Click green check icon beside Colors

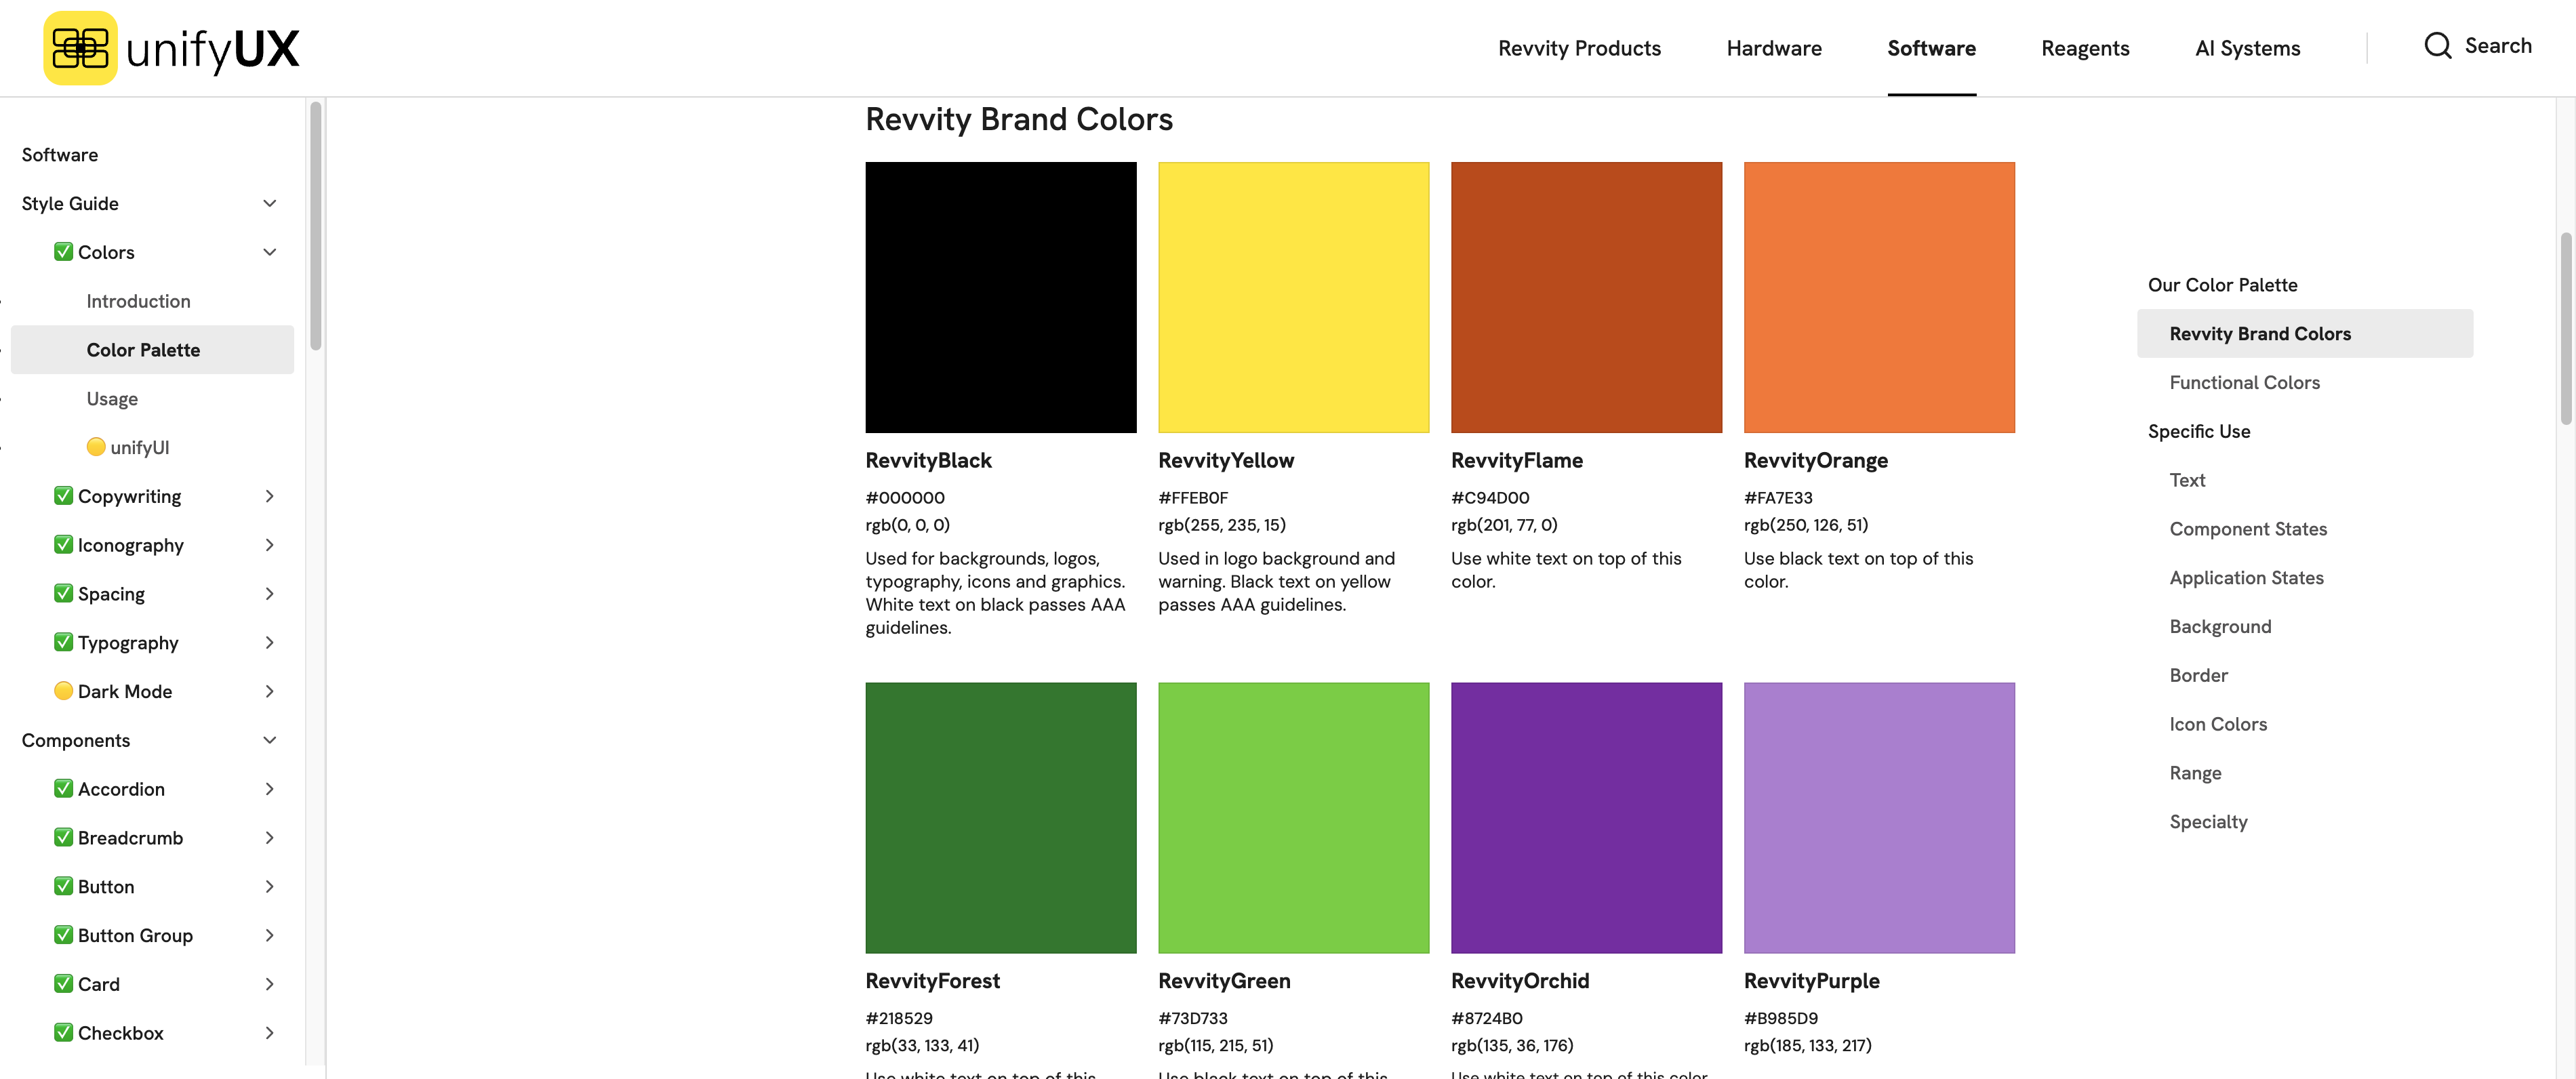tap(63, 252)
